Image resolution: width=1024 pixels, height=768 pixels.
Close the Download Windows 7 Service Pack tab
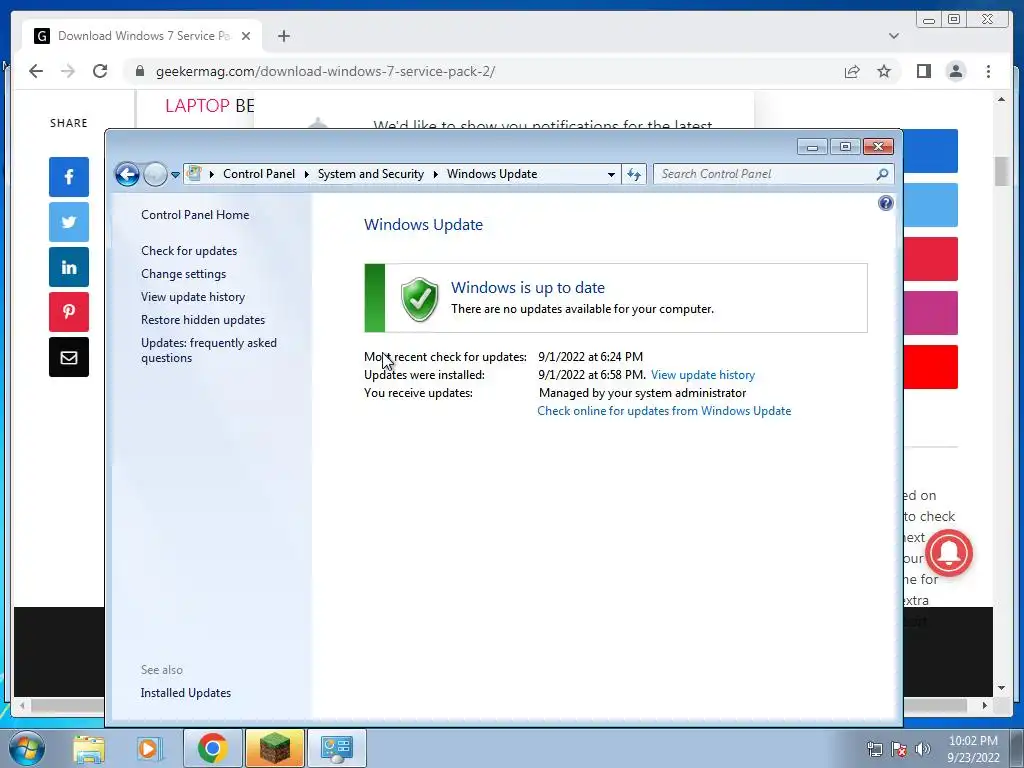pos(246,36)
